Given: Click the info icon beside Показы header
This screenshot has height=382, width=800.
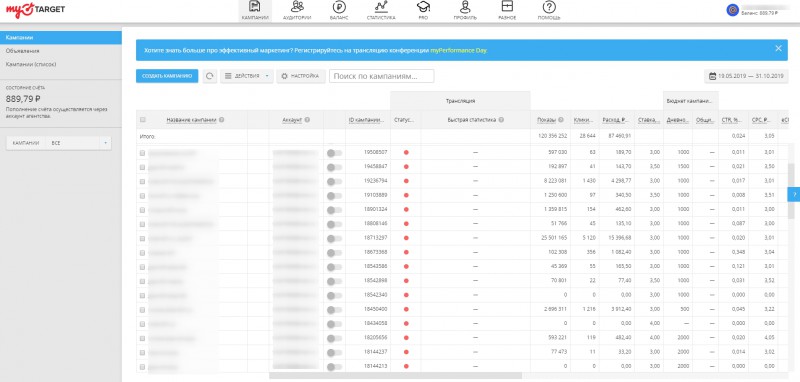Looking at the screenshot, I should (561, 120).
